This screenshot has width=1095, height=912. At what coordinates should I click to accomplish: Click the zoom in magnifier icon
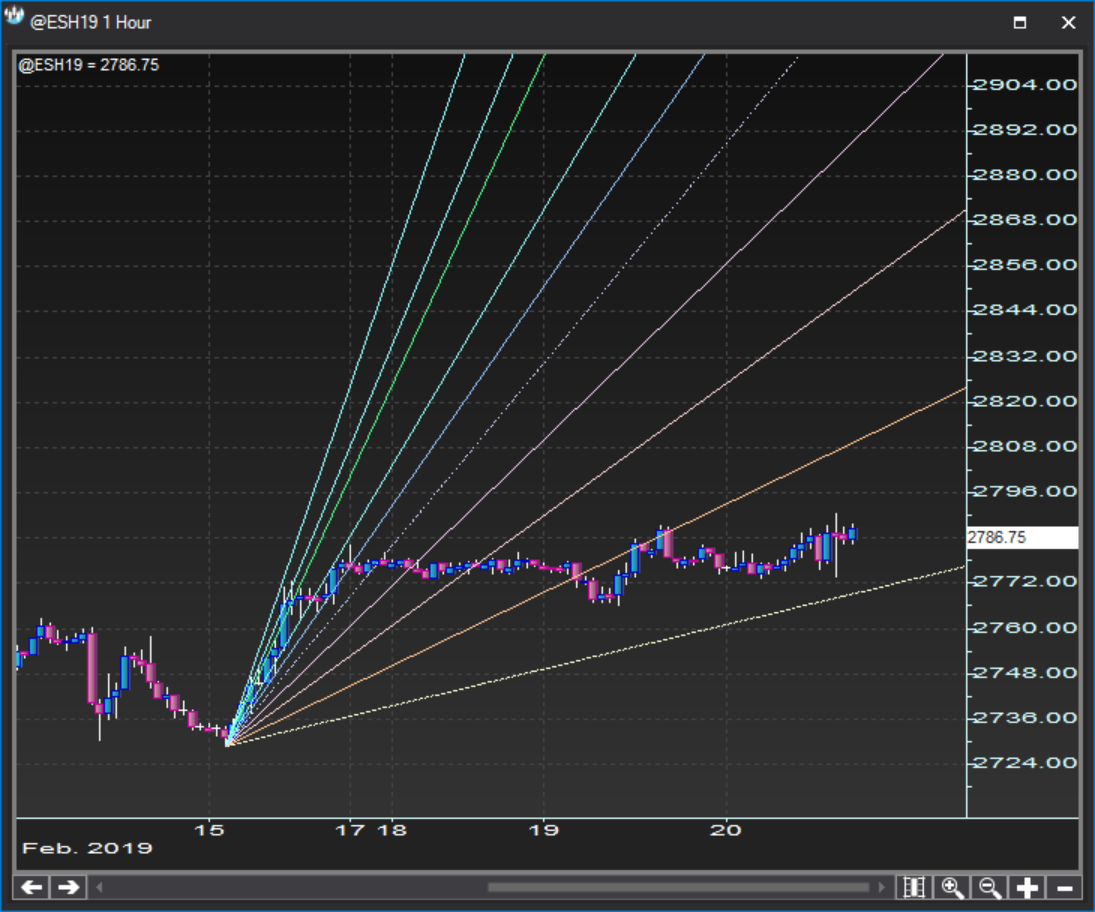pos(953,888)
